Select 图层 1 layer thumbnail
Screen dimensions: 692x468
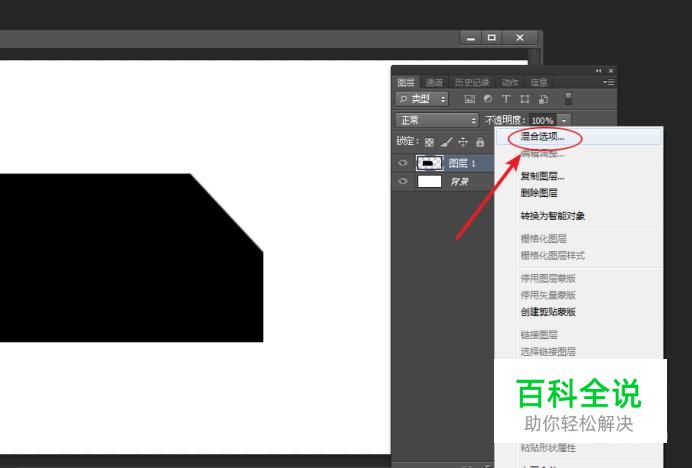[429, 163]
